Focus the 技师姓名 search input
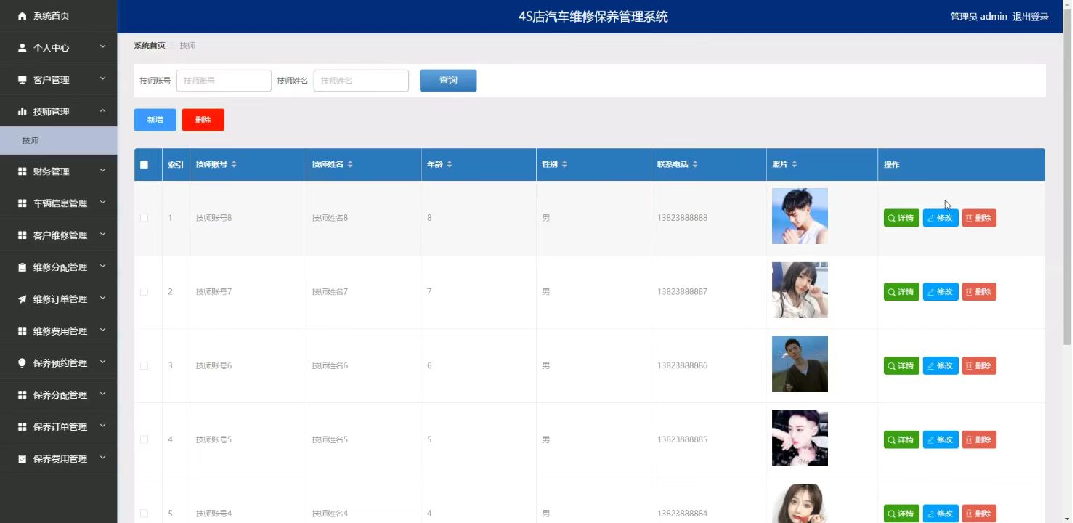This screenshot has height=523, width=1073. [361, 81]
